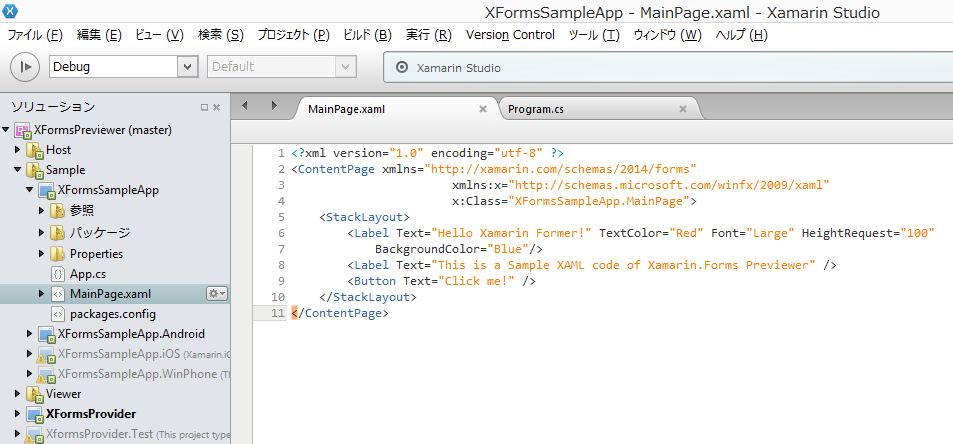Click the Xamarin Studio app icon in title bar
Screen dimensions: 953x444
[11, 11]
